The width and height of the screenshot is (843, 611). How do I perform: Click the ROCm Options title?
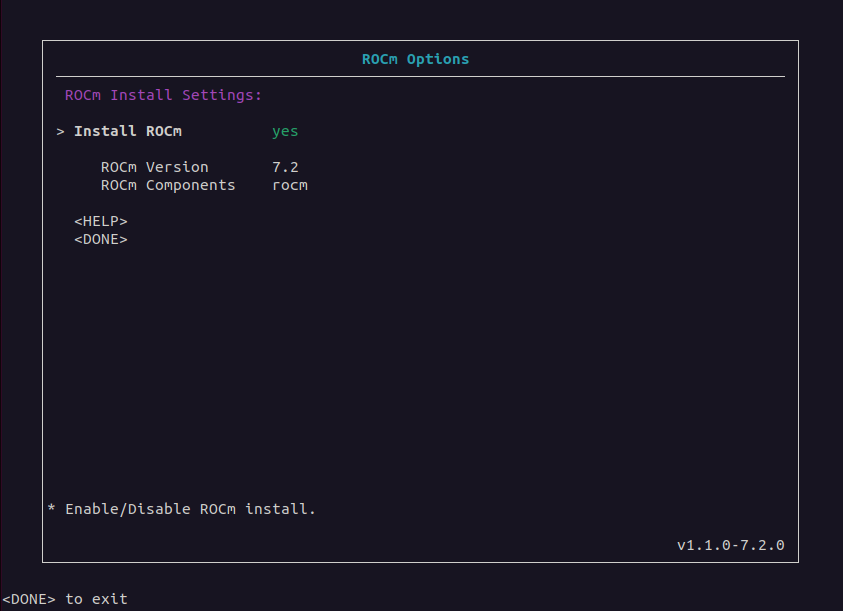pos(415,59)
